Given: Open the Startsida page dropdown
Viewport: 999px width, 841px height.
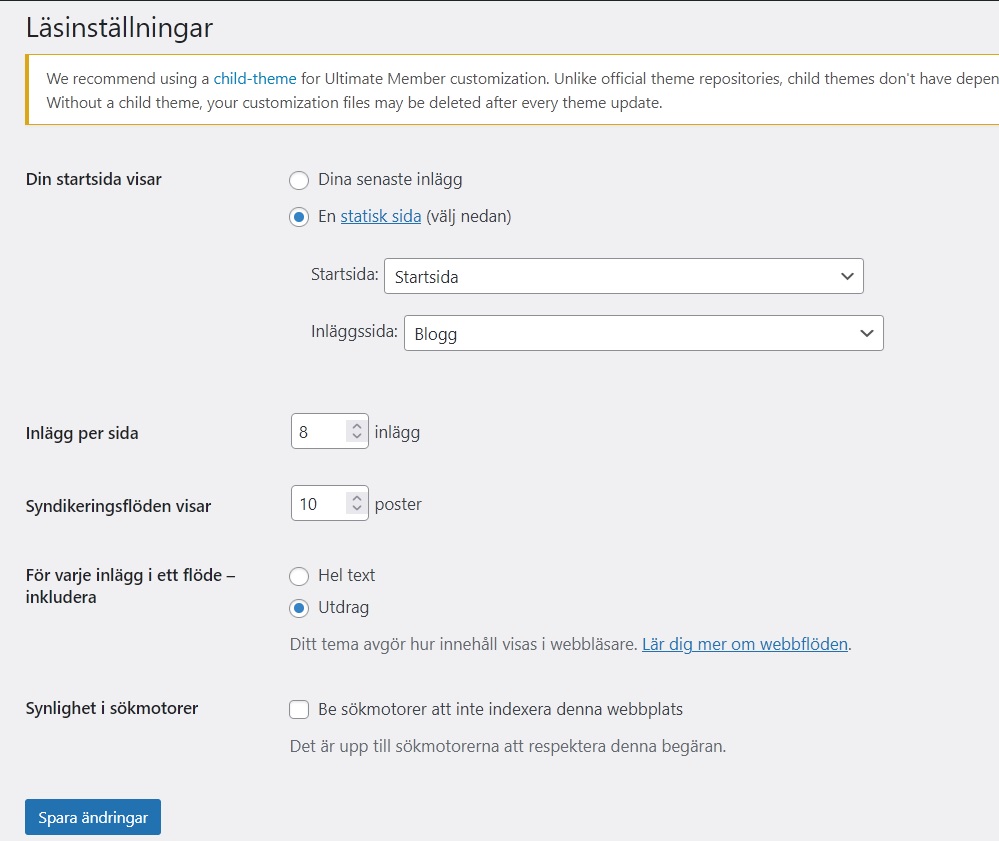Looking at the screenshot, I should (623, 276).
